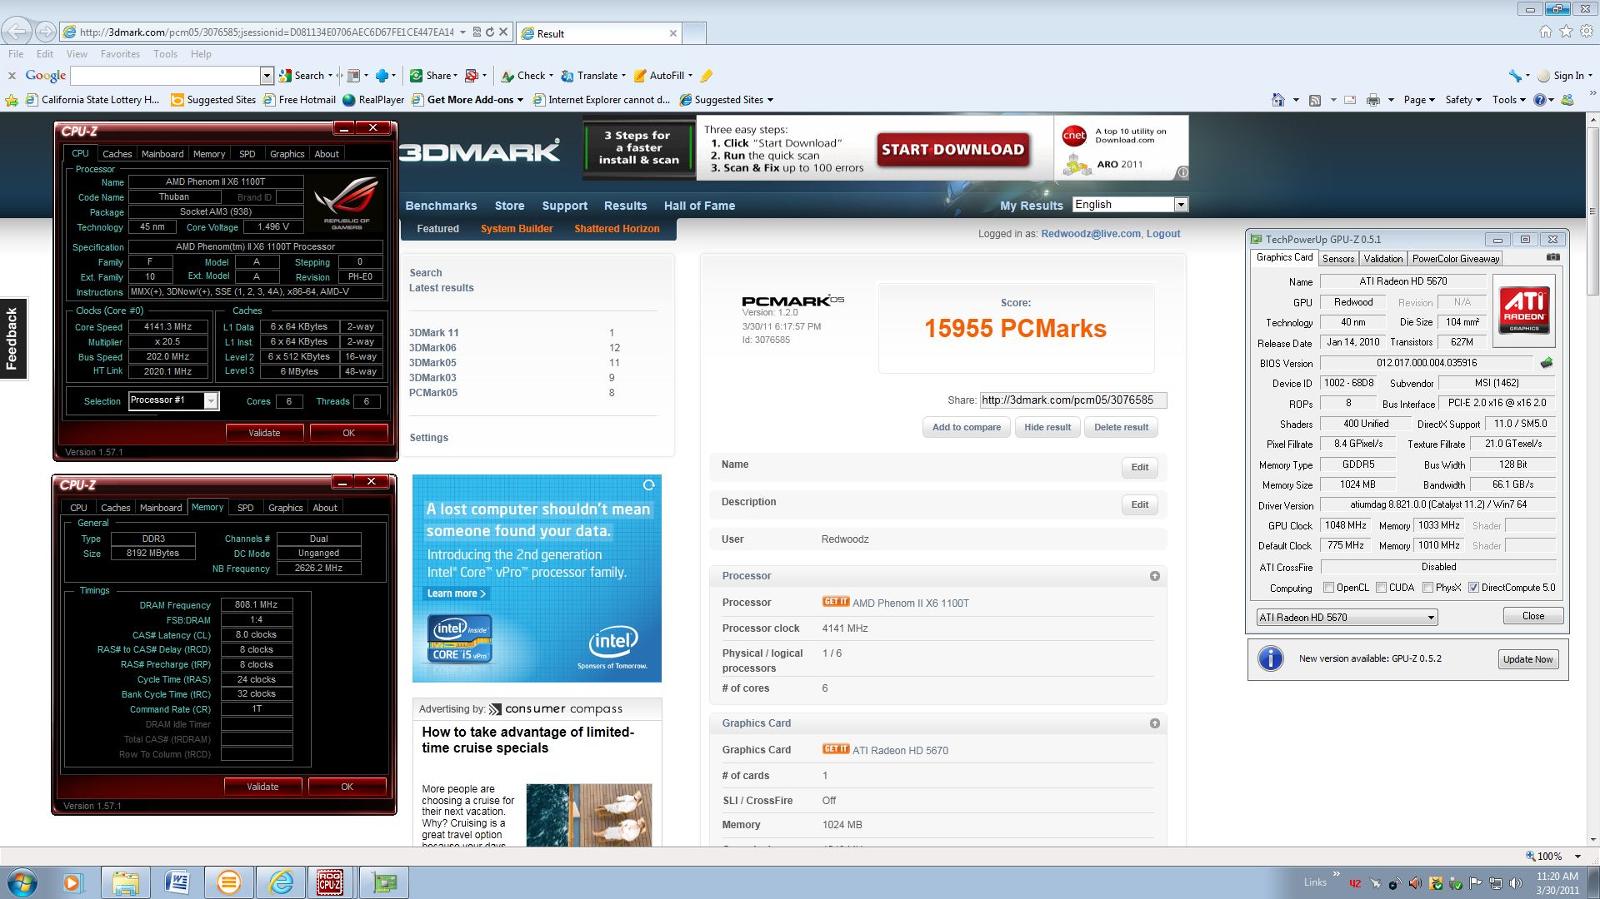Click the Google toolbar search input box
The height and width of the screenshot is (899, 1600).
point(166,75)
